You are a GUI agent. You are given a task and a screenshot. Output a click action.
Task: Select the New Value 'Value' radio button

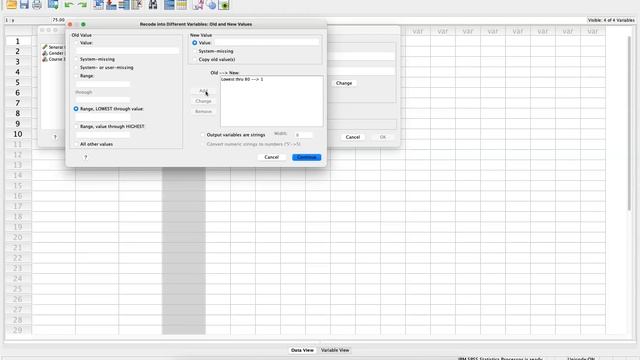(x=195, y=43)
